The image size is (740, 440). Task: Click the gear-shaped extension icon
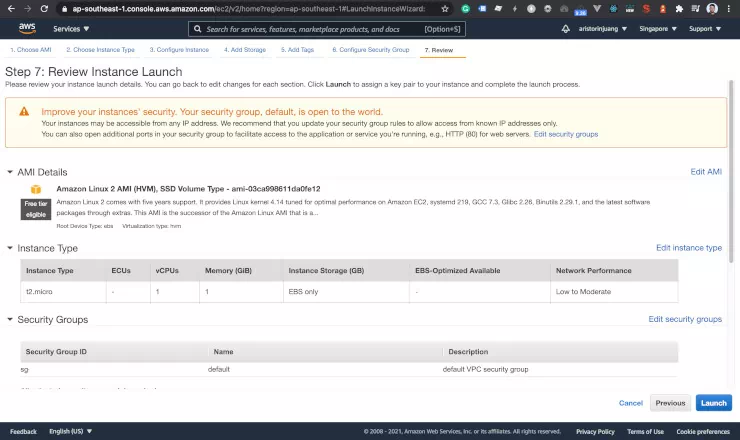547,8
